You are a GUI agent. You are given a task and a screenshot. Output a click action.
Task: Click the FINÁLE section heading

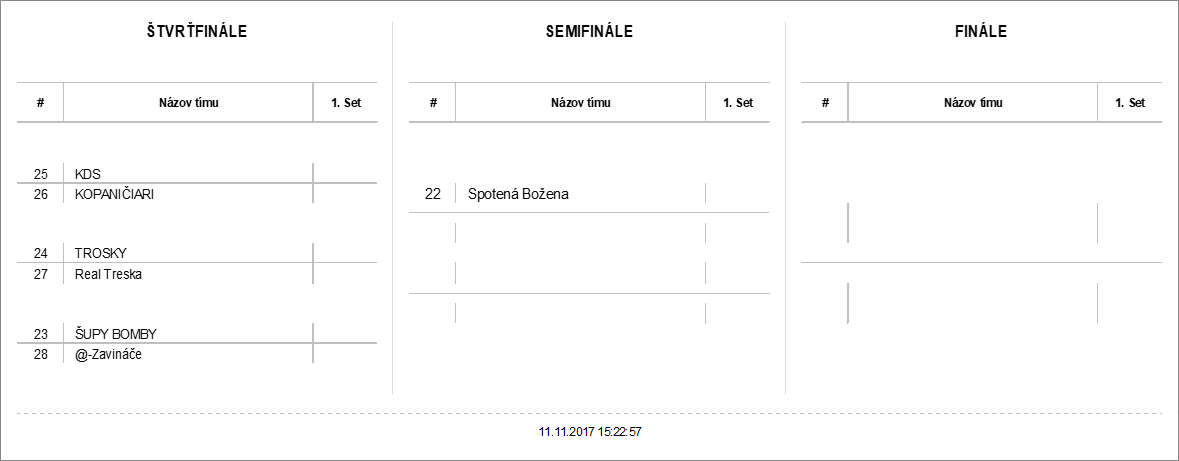pos(981,31)
